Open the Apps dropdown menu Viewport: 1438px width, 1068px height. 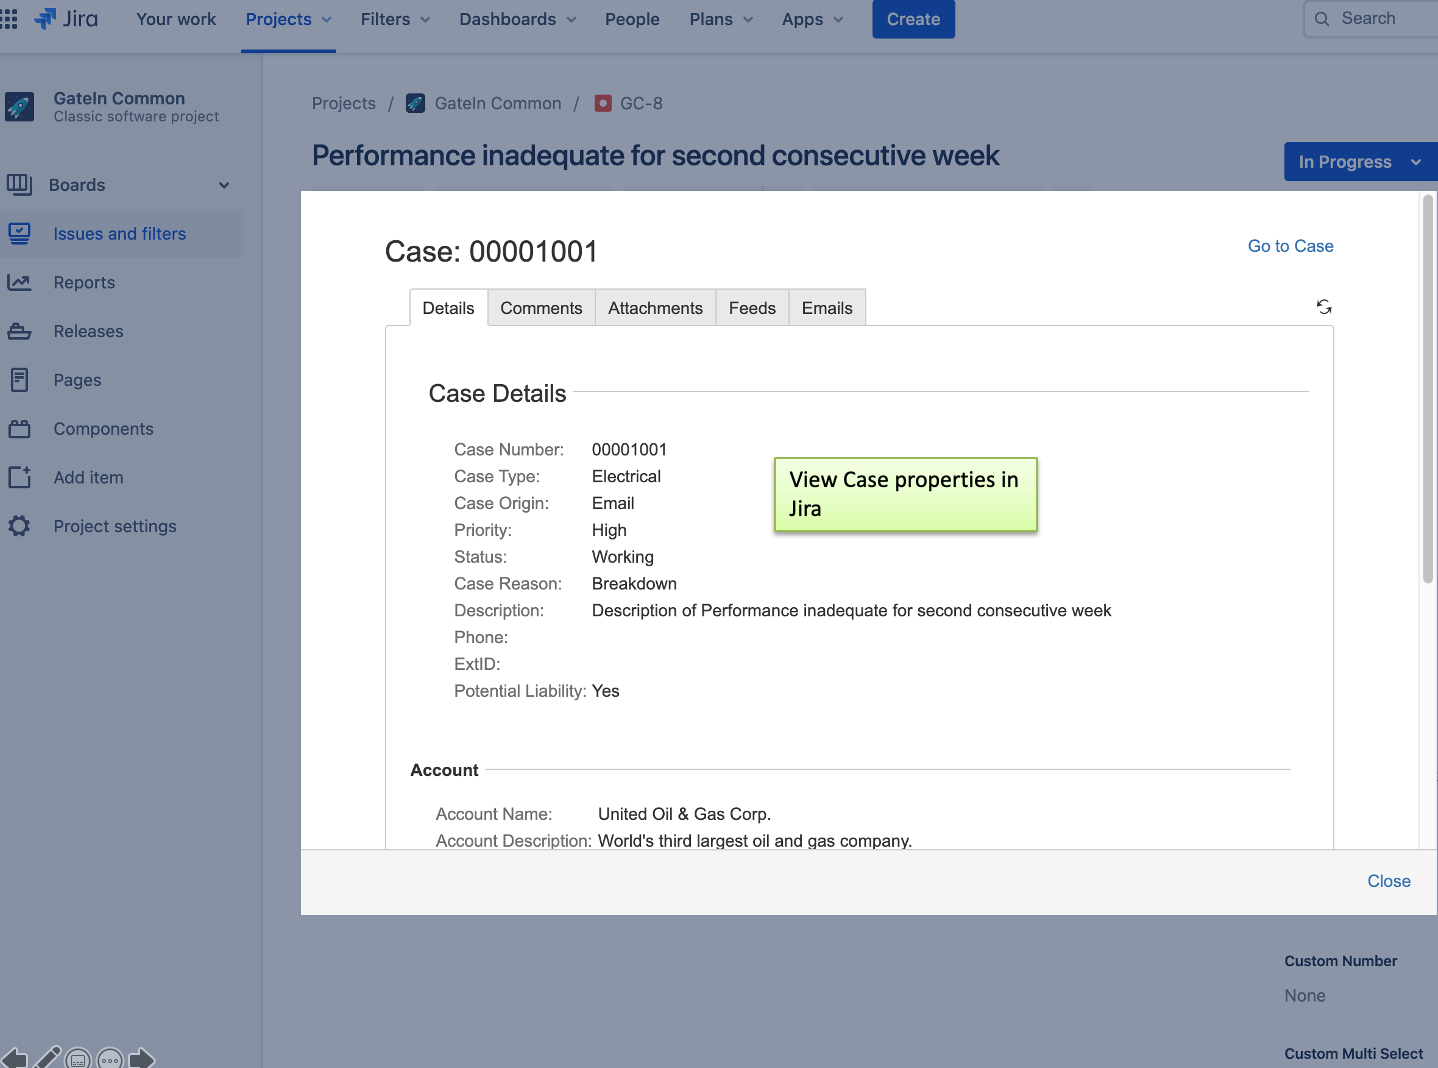tap(812, 19)
